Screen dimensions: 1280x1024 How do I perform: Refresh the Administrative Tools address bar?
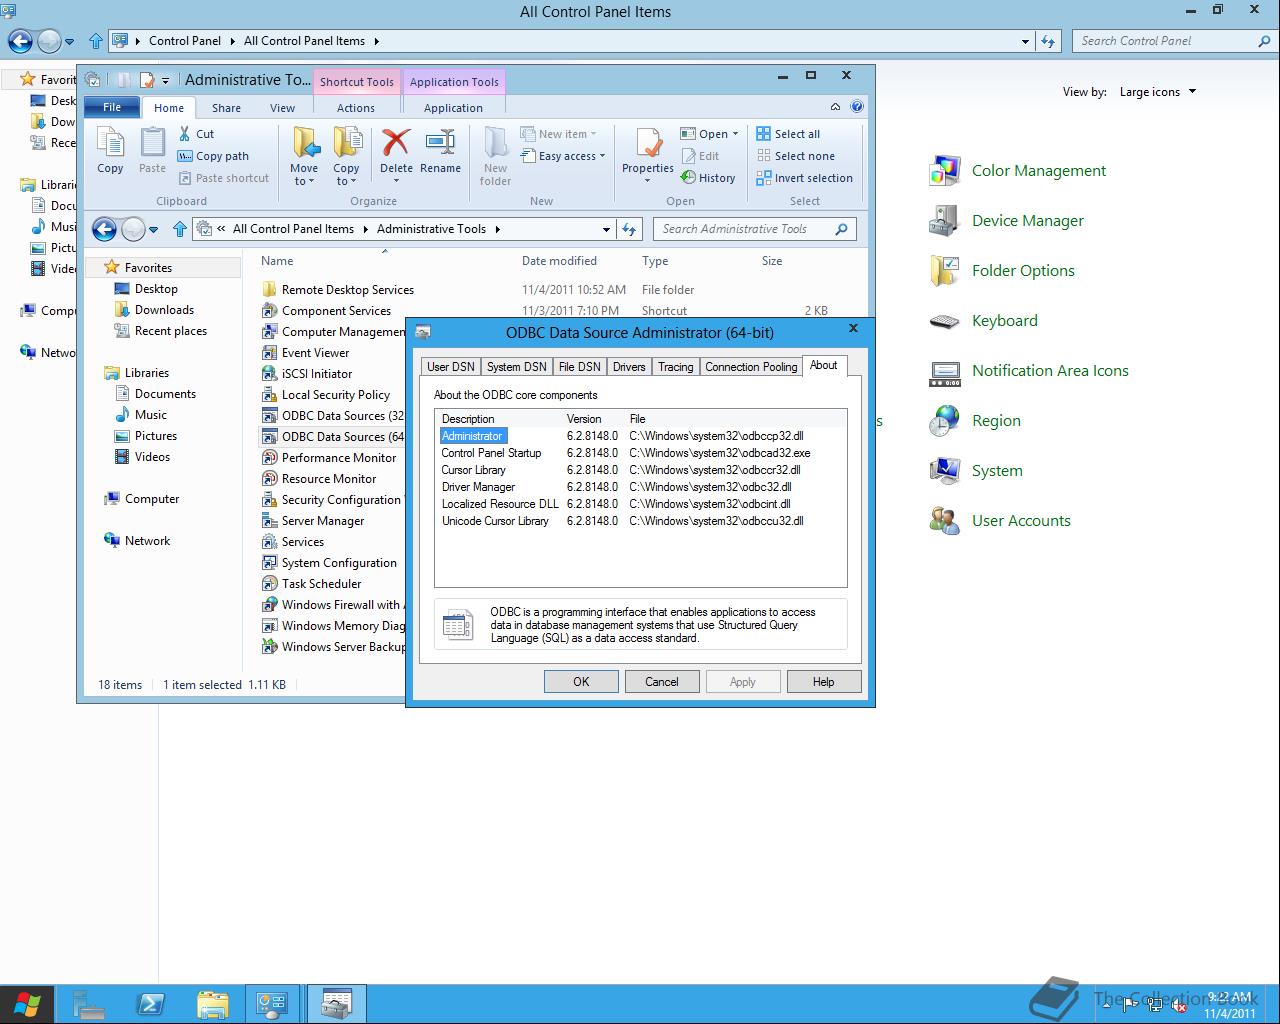[x=629, y=229]
